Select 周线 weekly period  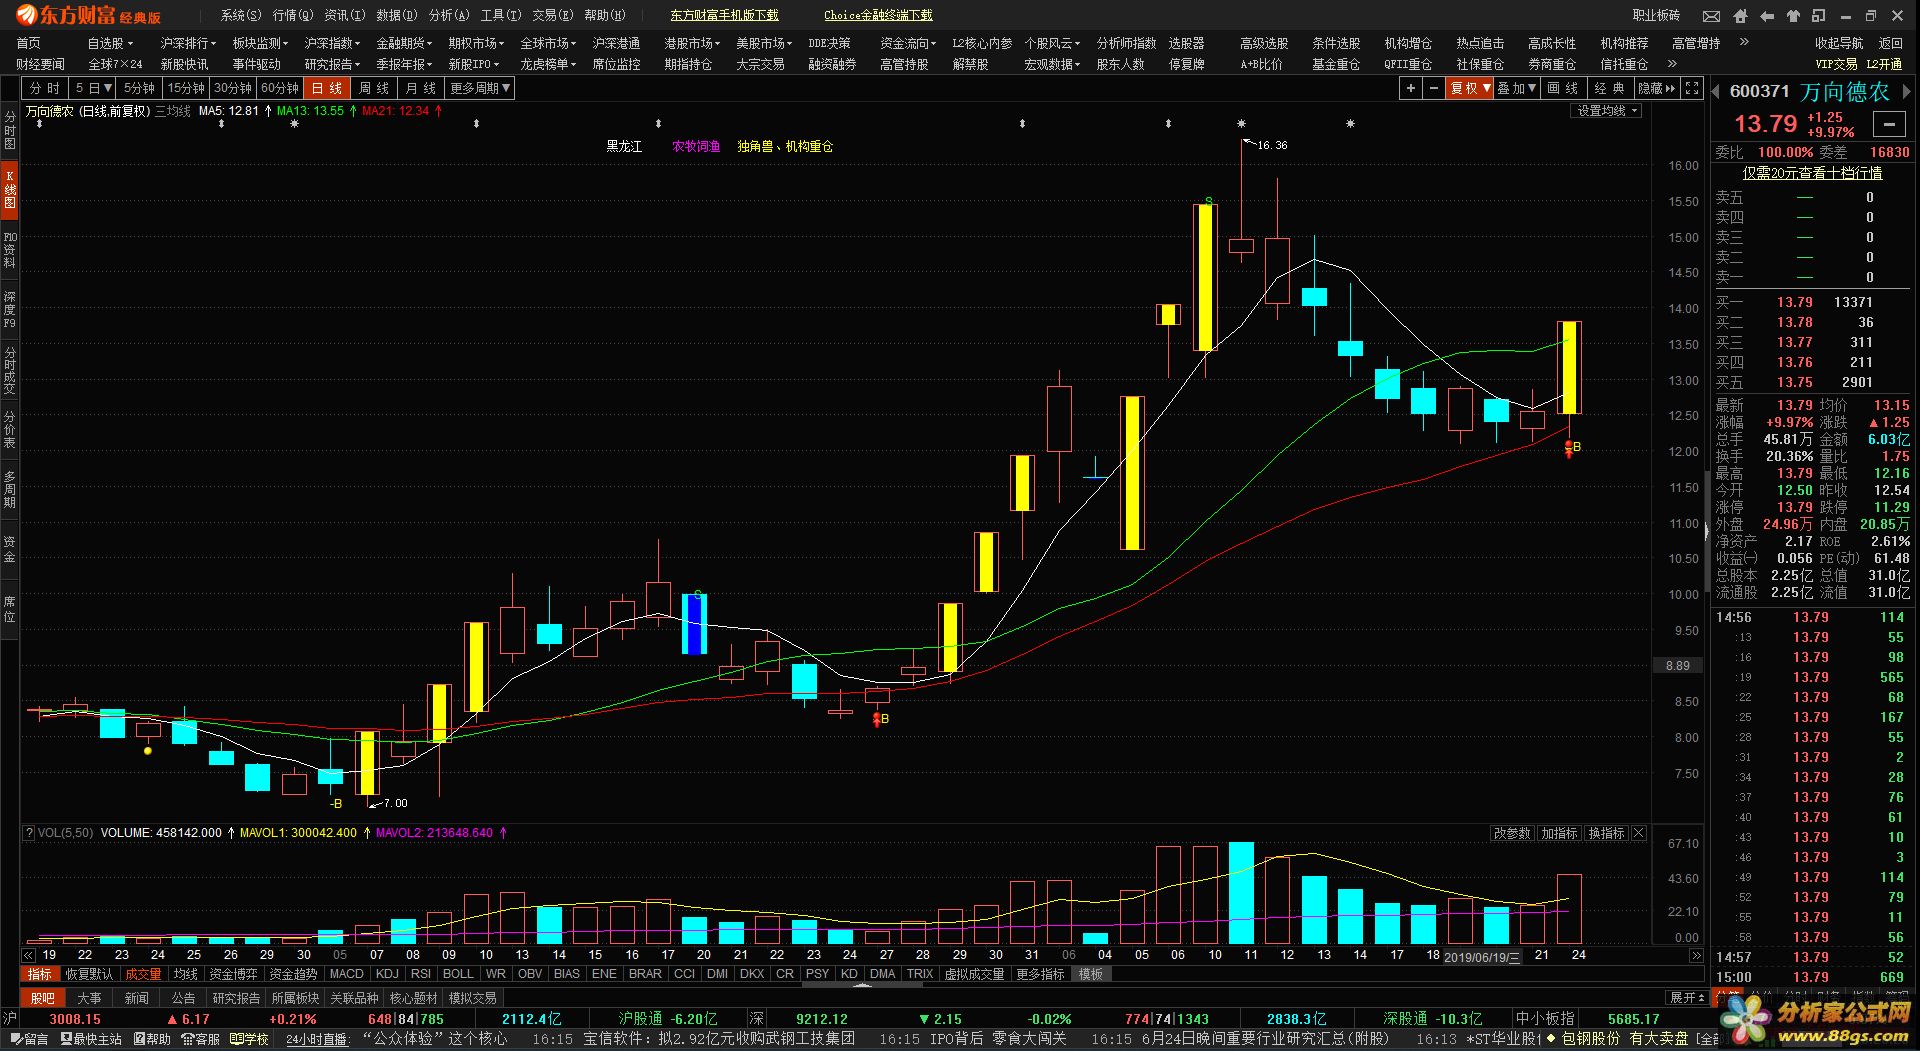pyautogui.click(x=374, y=88)
